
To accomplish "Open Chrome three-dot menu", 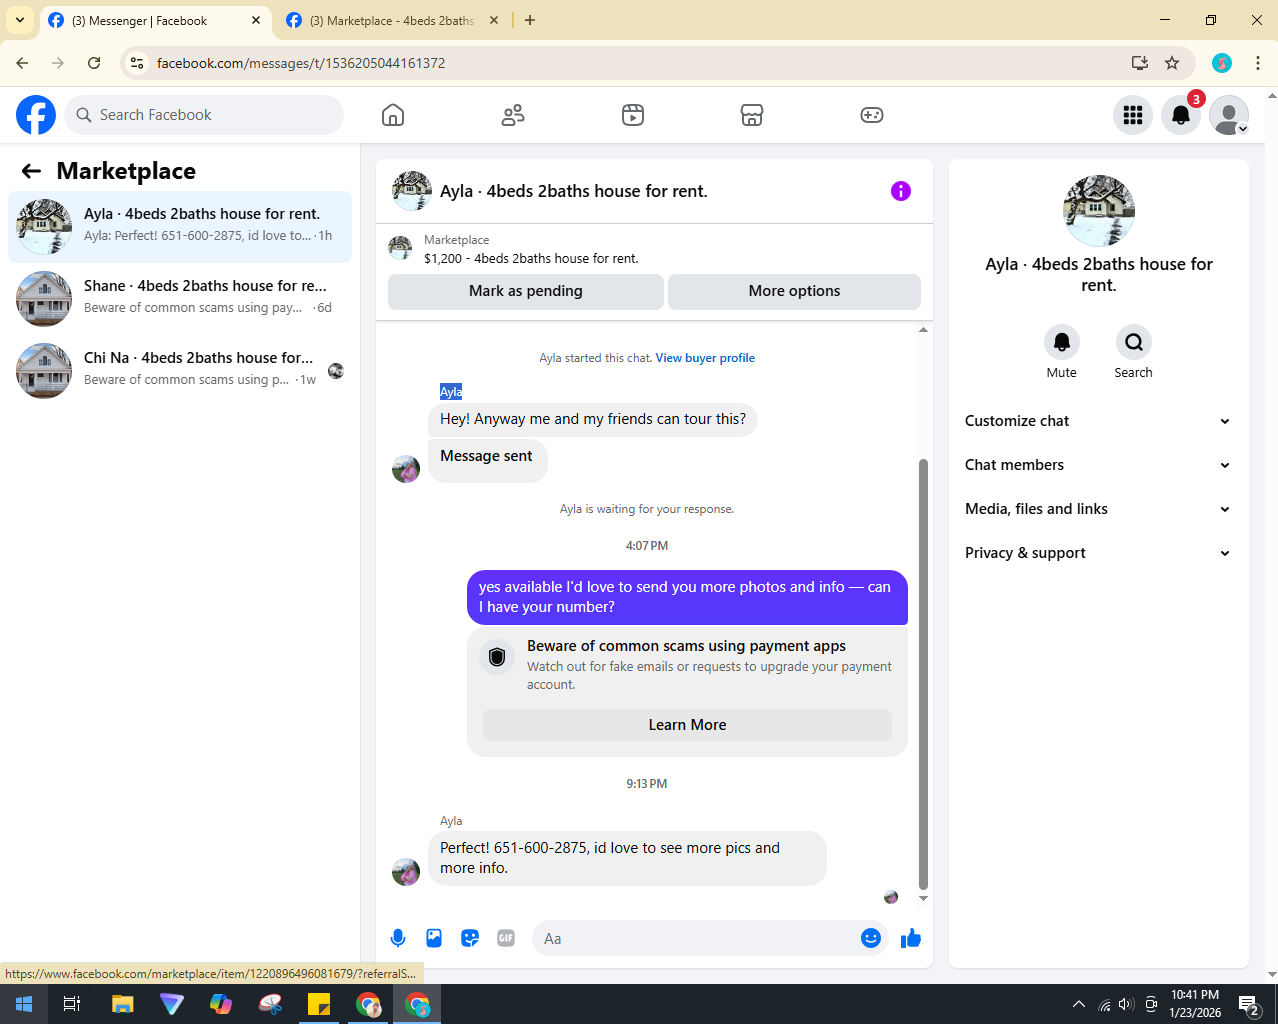I will (1258, 63).
